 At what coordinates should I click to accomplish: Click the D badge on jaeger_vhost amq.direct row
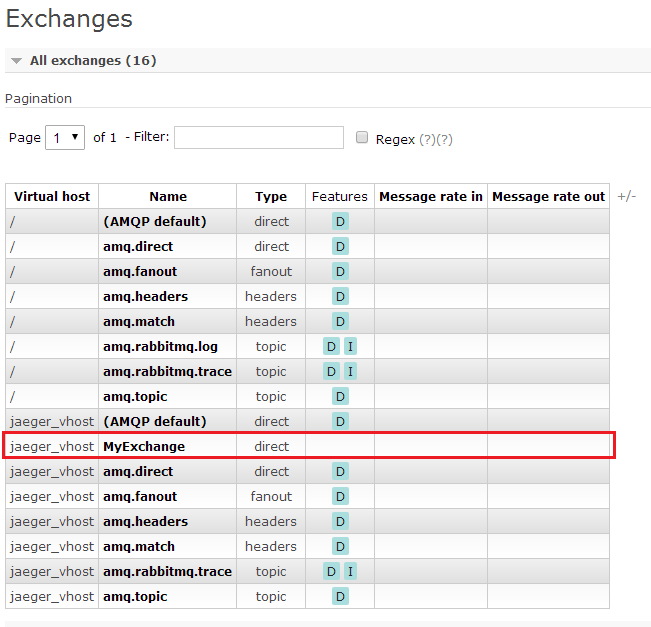(340, 471)
